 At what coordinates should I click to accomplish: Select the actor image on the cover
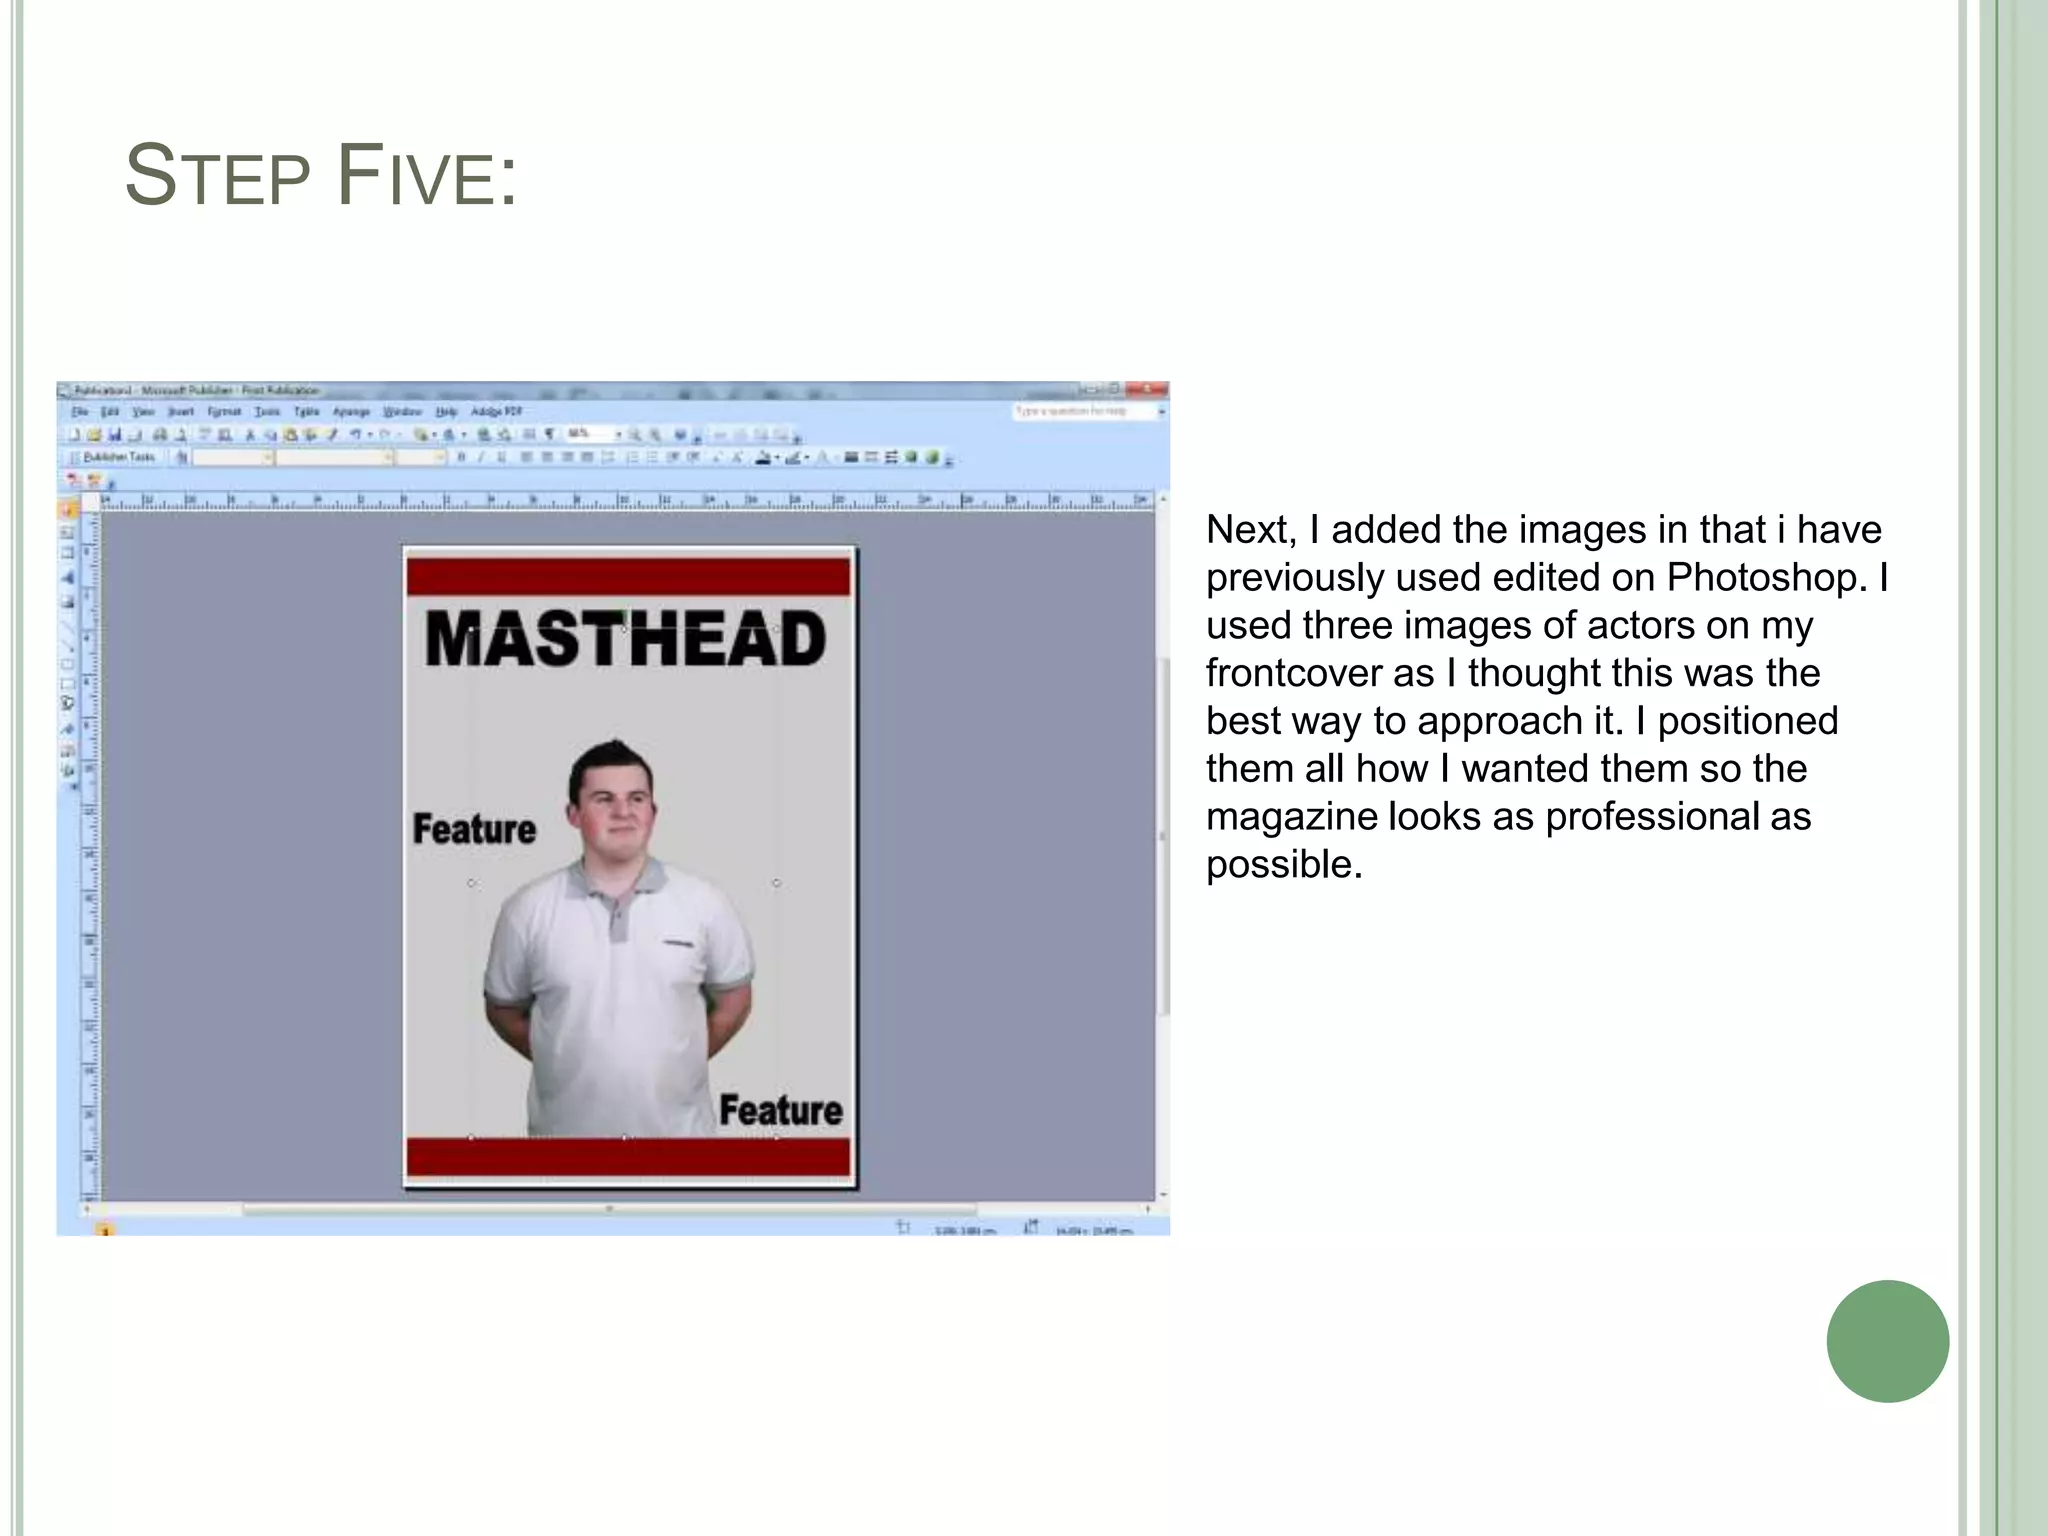click(x=618, y=940)
